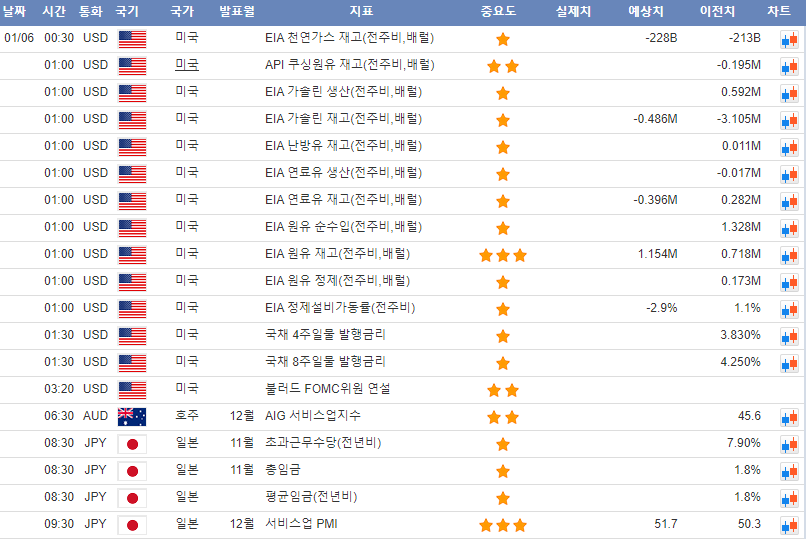Click the 날짜 column header
This screenshot has height=539, width=806.
[21, 12]
